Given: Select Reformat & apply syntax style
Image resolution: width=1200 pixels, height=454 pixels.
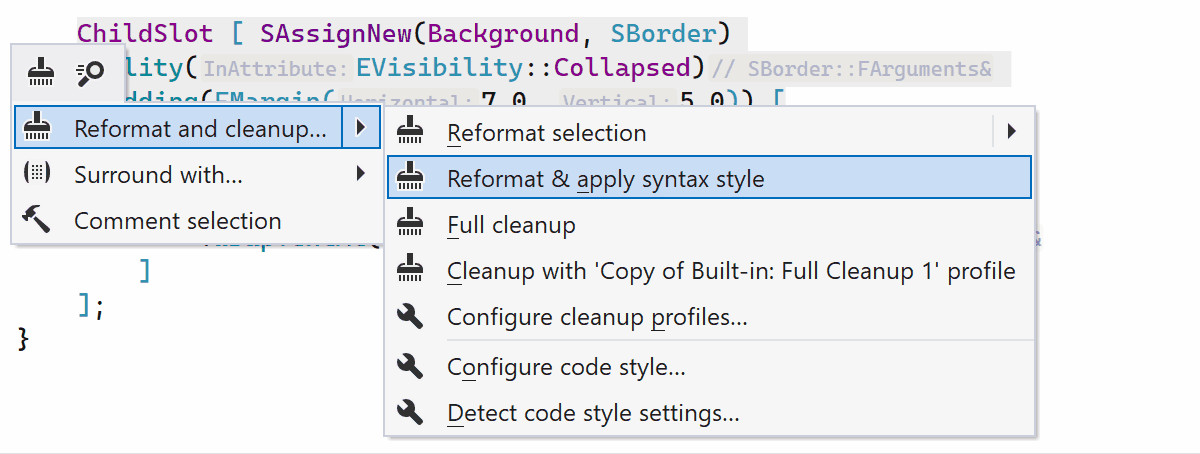Looking at the screenshot, I should click(605, 179).
